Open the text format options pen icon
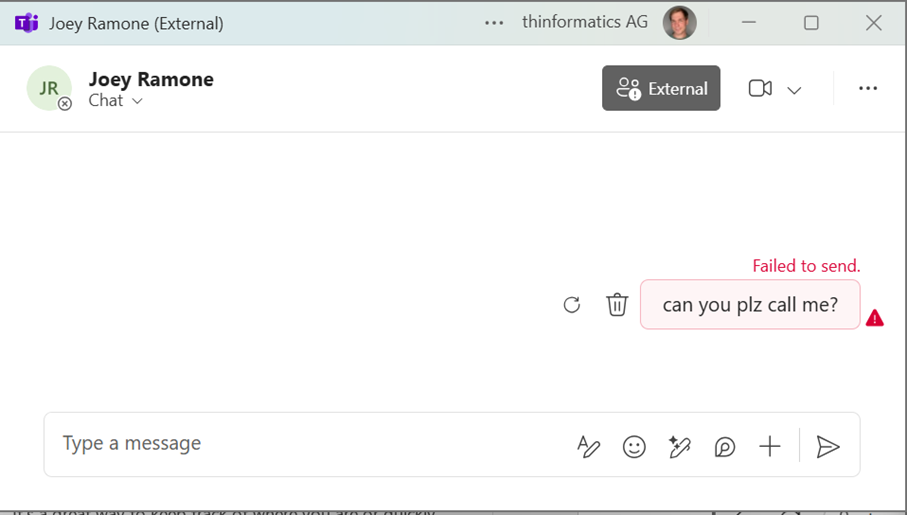907x515 pixels. pyautogui.click(x=588, y=446)
